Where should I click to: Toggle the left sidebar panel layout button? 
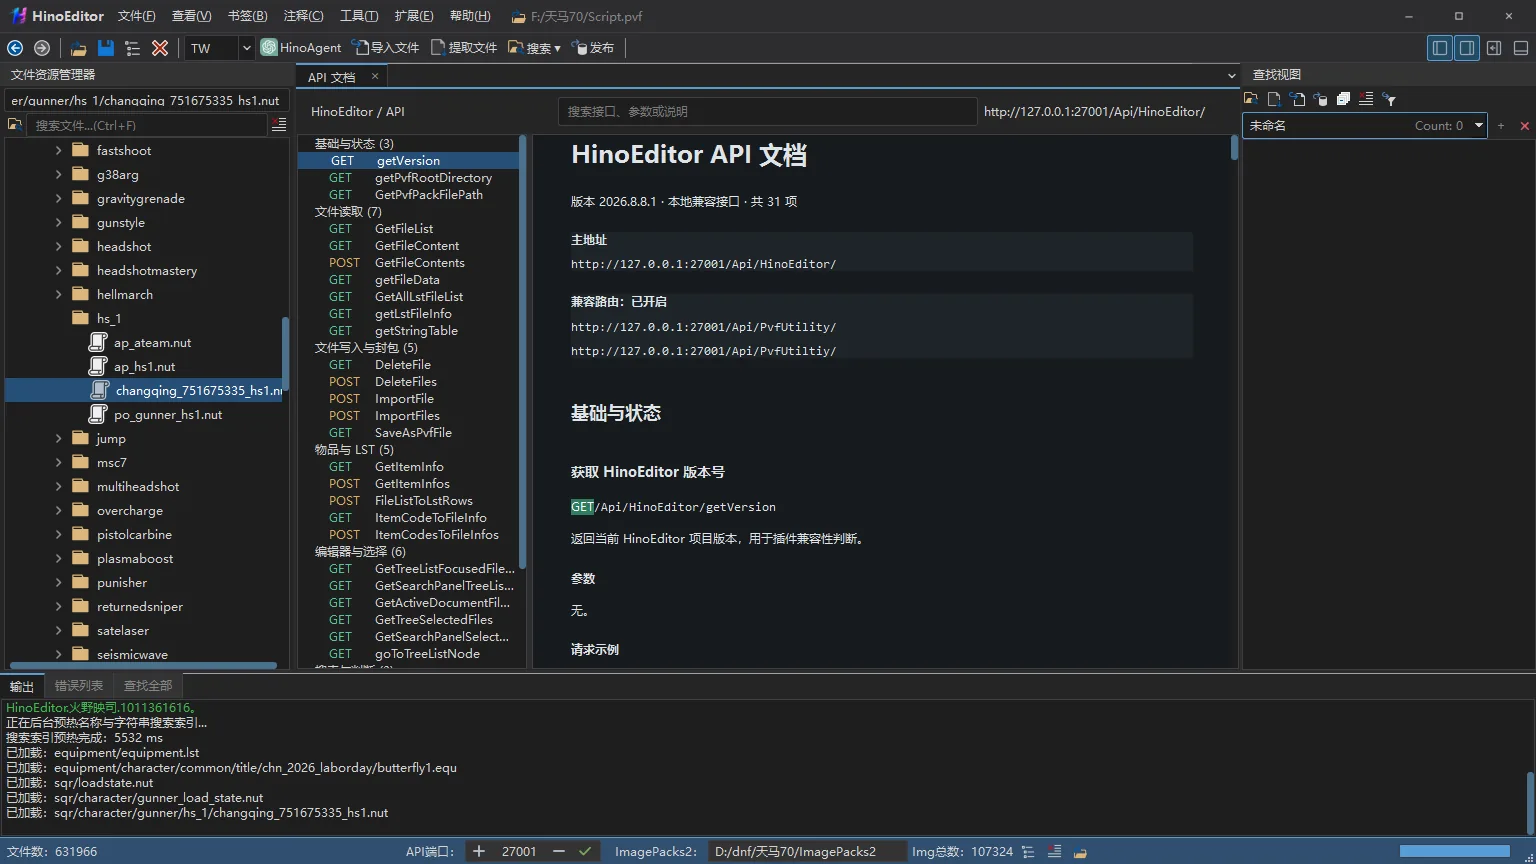coord(1440,48)
